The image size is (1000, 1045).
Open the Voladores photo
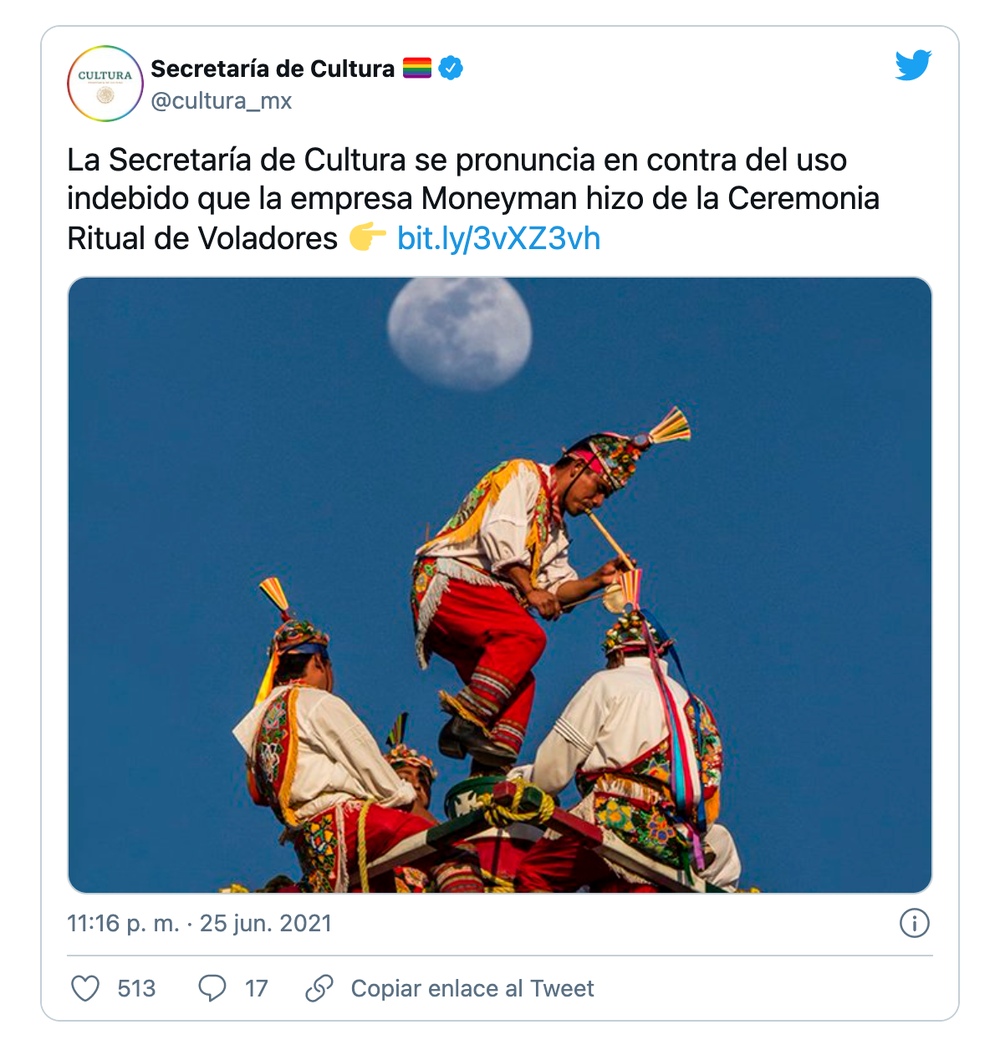click(500, 585)
